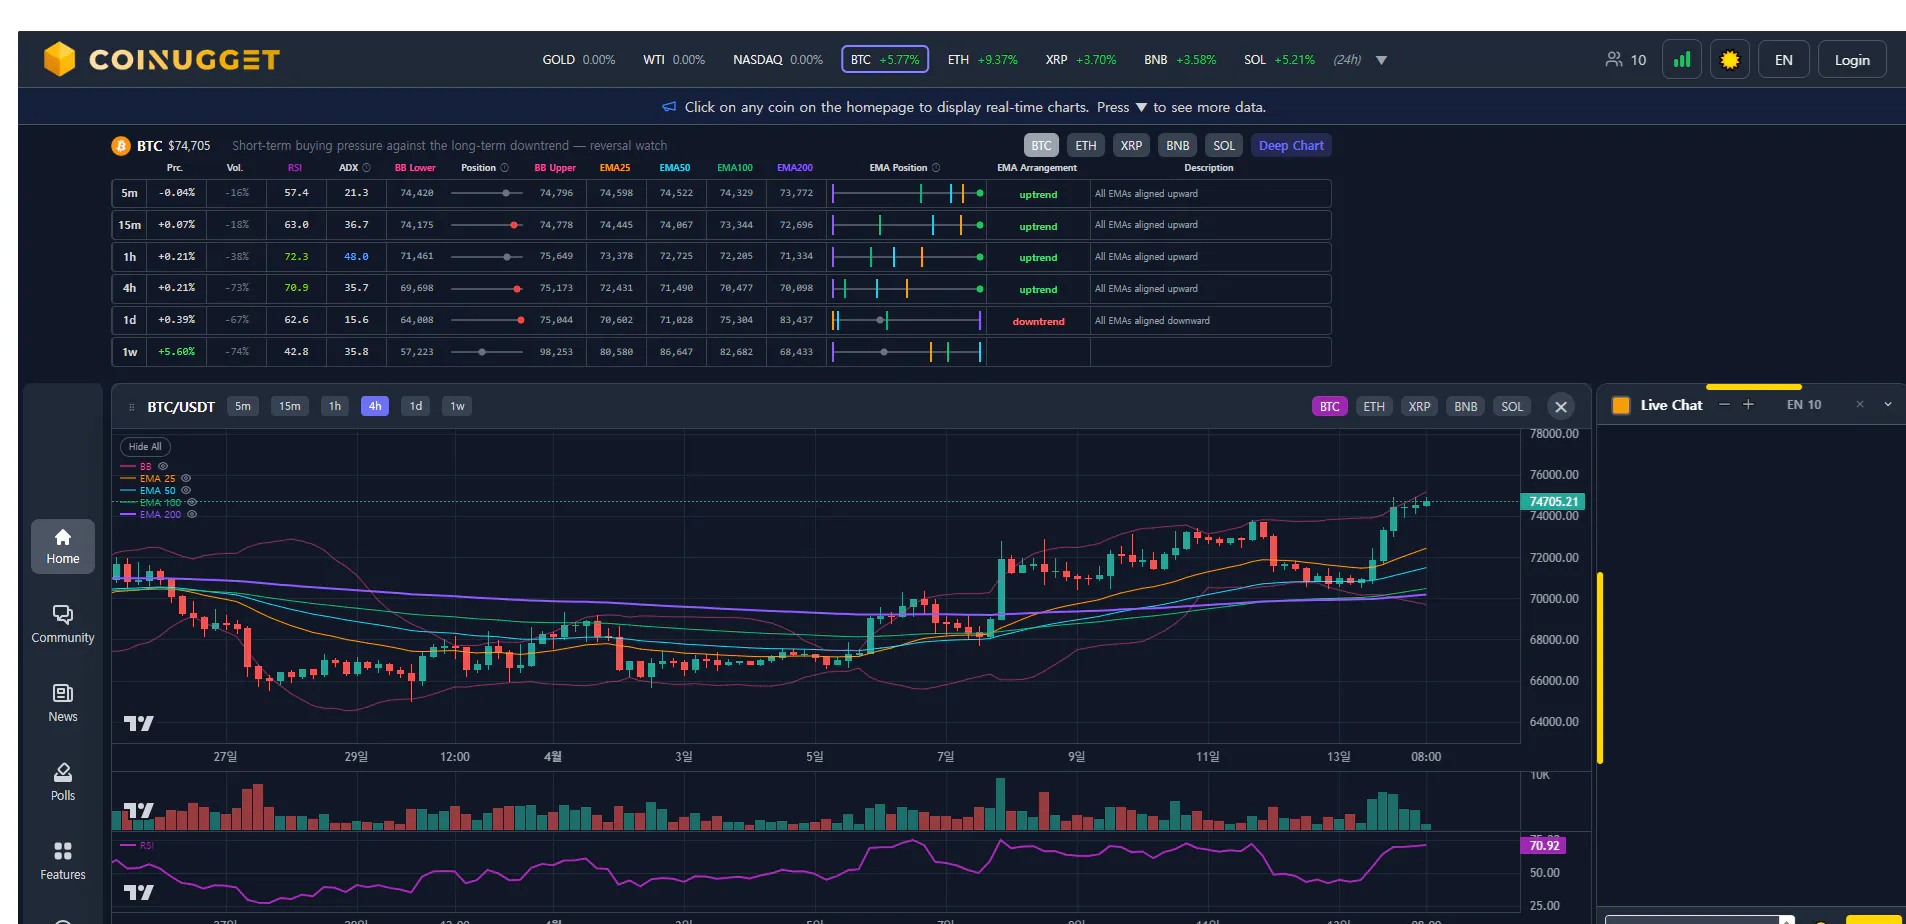Screen dimensions: 1906x924
Task: Select the ETH ticker in the header bar
Action: (x=983, y=60)
